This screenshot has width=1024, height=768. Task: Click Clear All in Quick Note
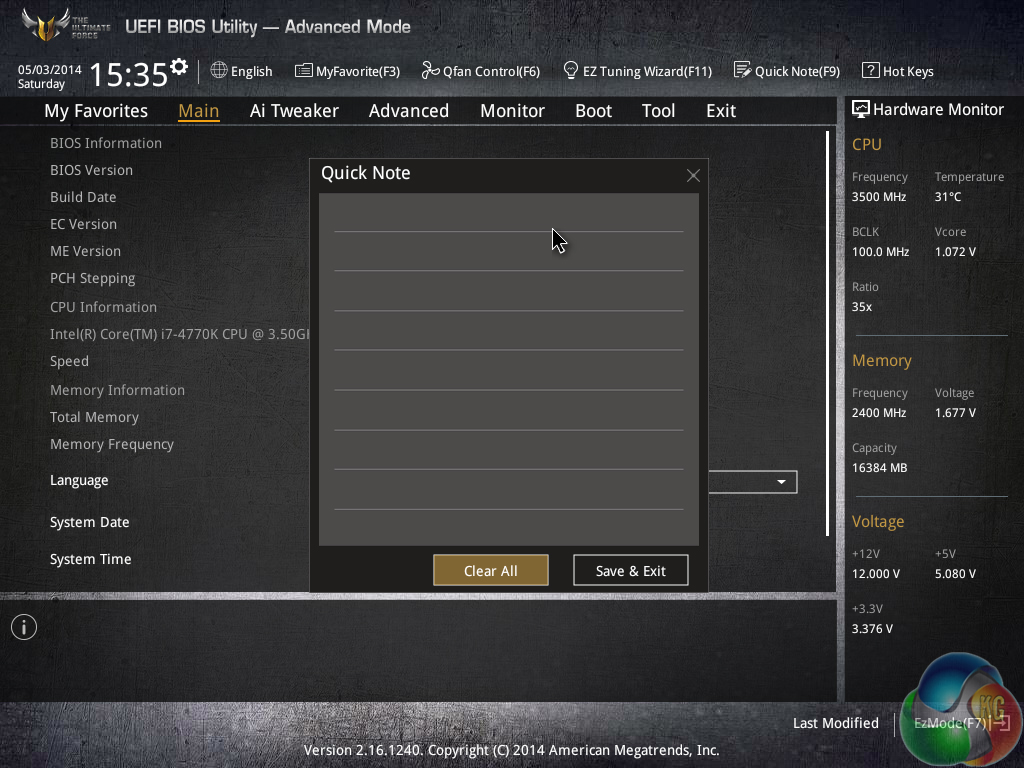[490, 570]
